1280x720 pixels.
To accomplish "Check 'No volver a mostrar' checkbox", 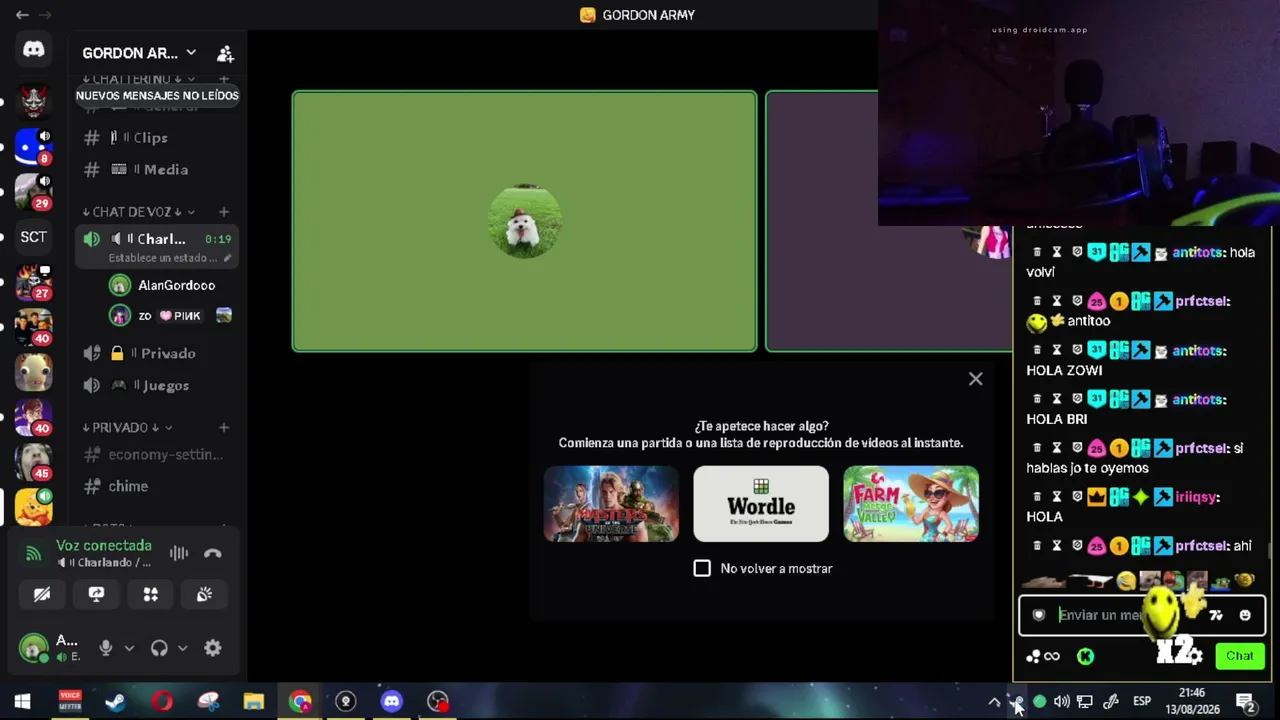I will [702, 568].
